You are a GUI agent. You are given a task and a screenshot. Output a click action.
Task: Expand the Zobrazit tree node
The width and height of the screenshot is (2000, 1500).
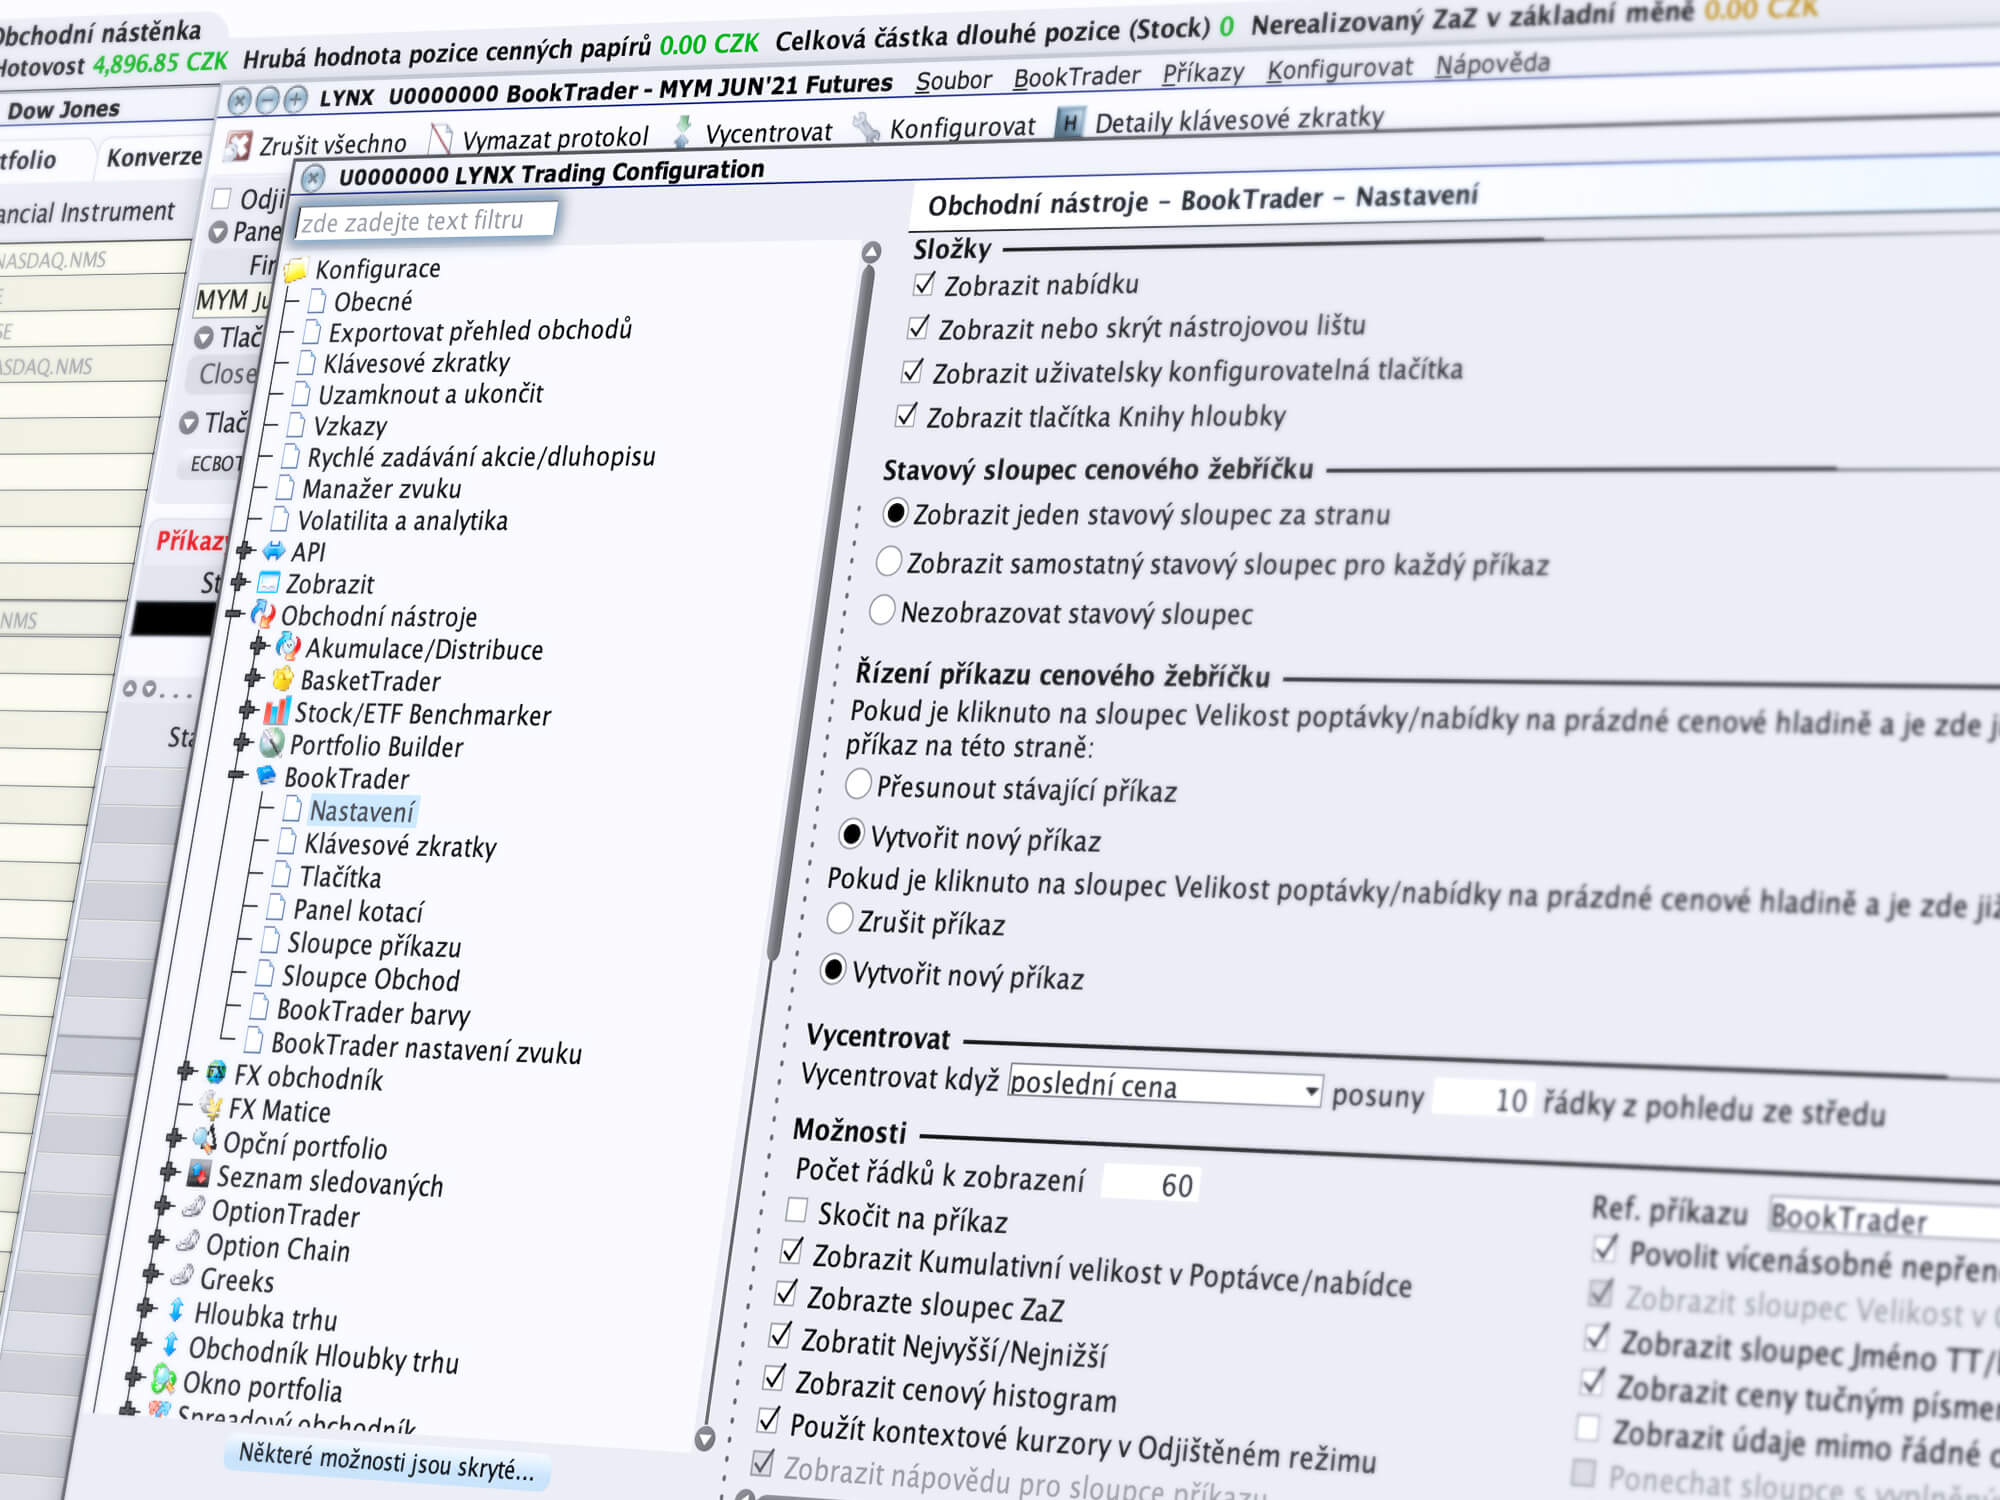(x=239, y=581)
